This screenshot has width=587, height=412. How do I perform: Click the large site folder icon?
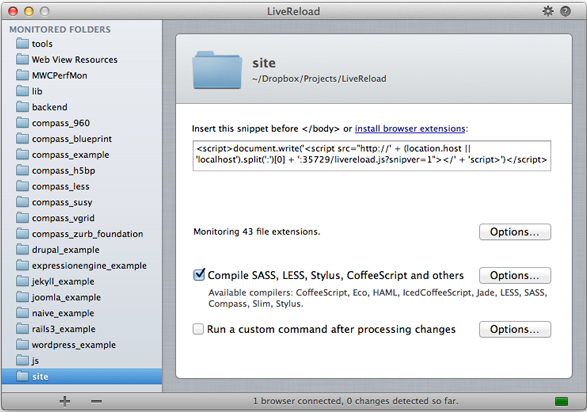(x=217, y=70)
